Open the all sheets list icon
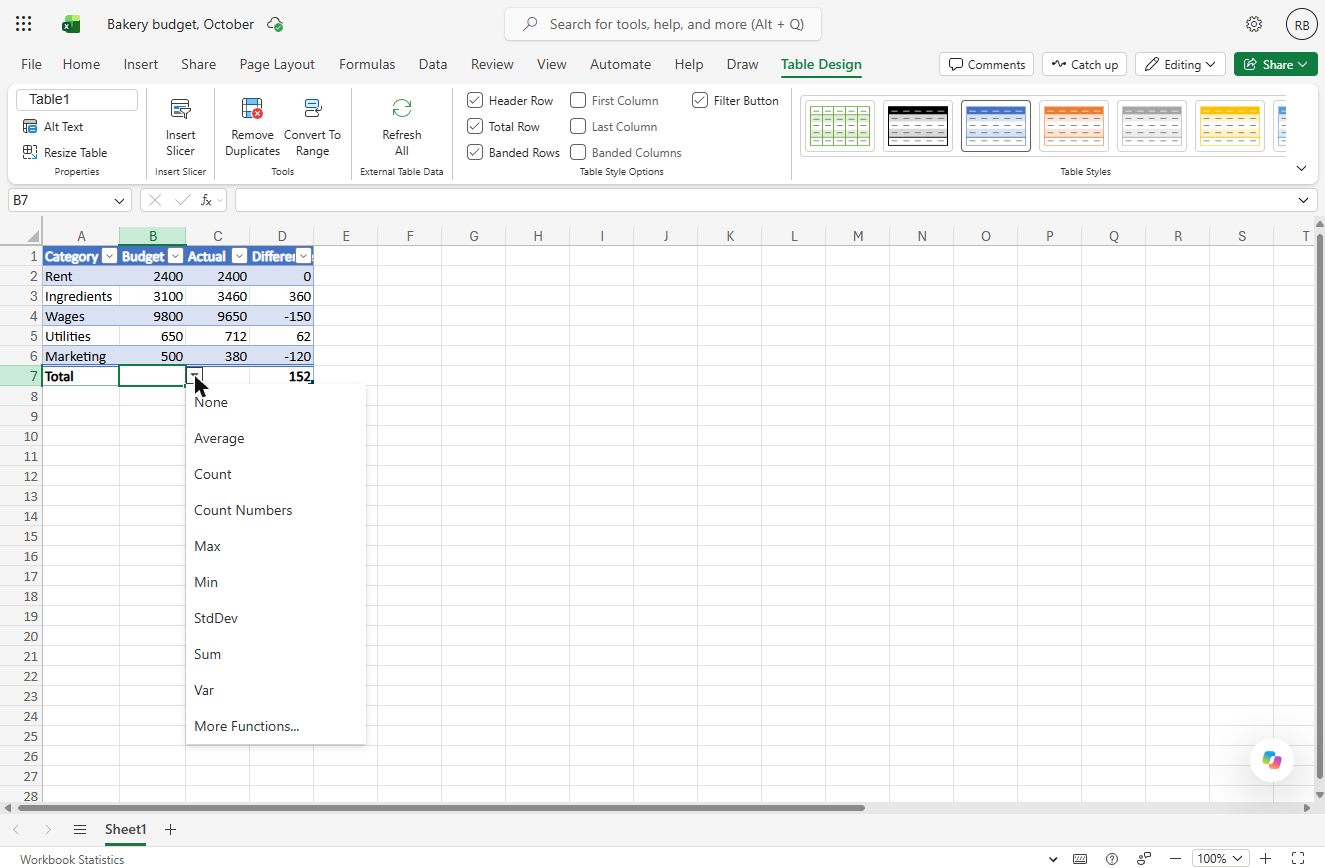The height and width of the screenshot is (868, 1325). [80, 829]
